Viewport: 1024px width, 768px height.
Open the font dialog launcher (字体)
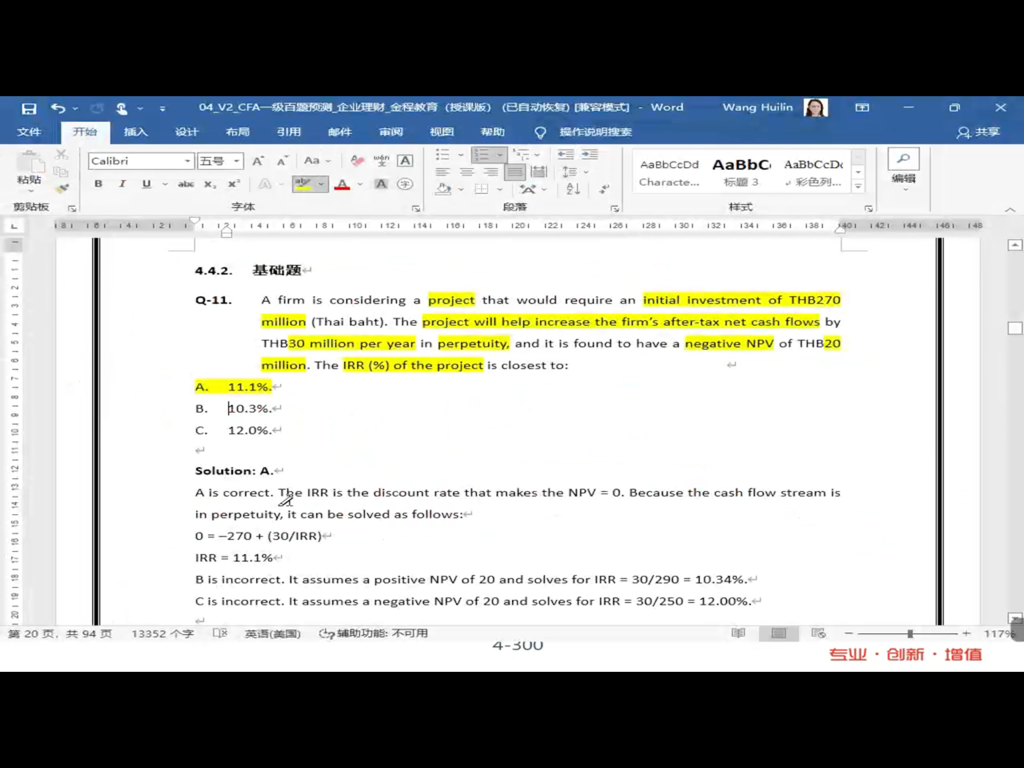pos(415,208)
